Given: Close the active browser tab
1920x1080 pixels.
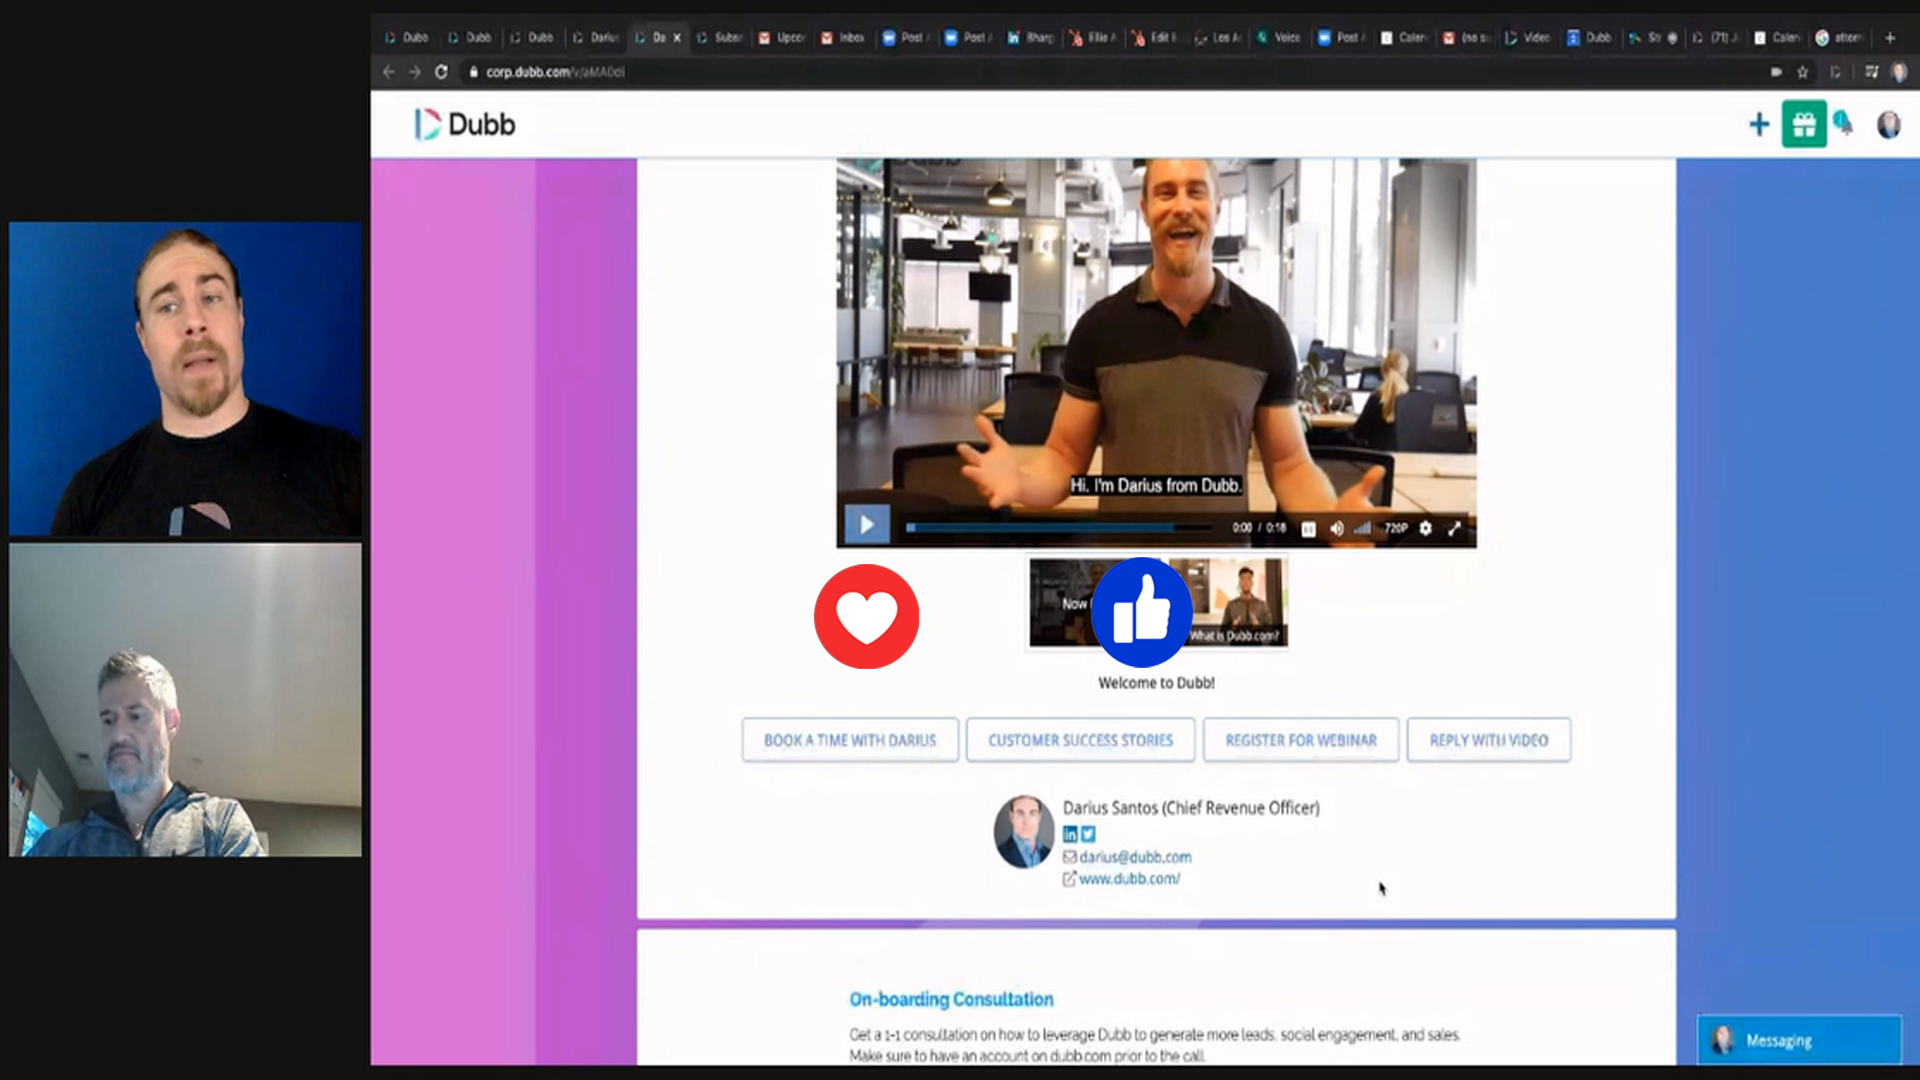Looking at the screenshot, I should (x=677, y=38).
